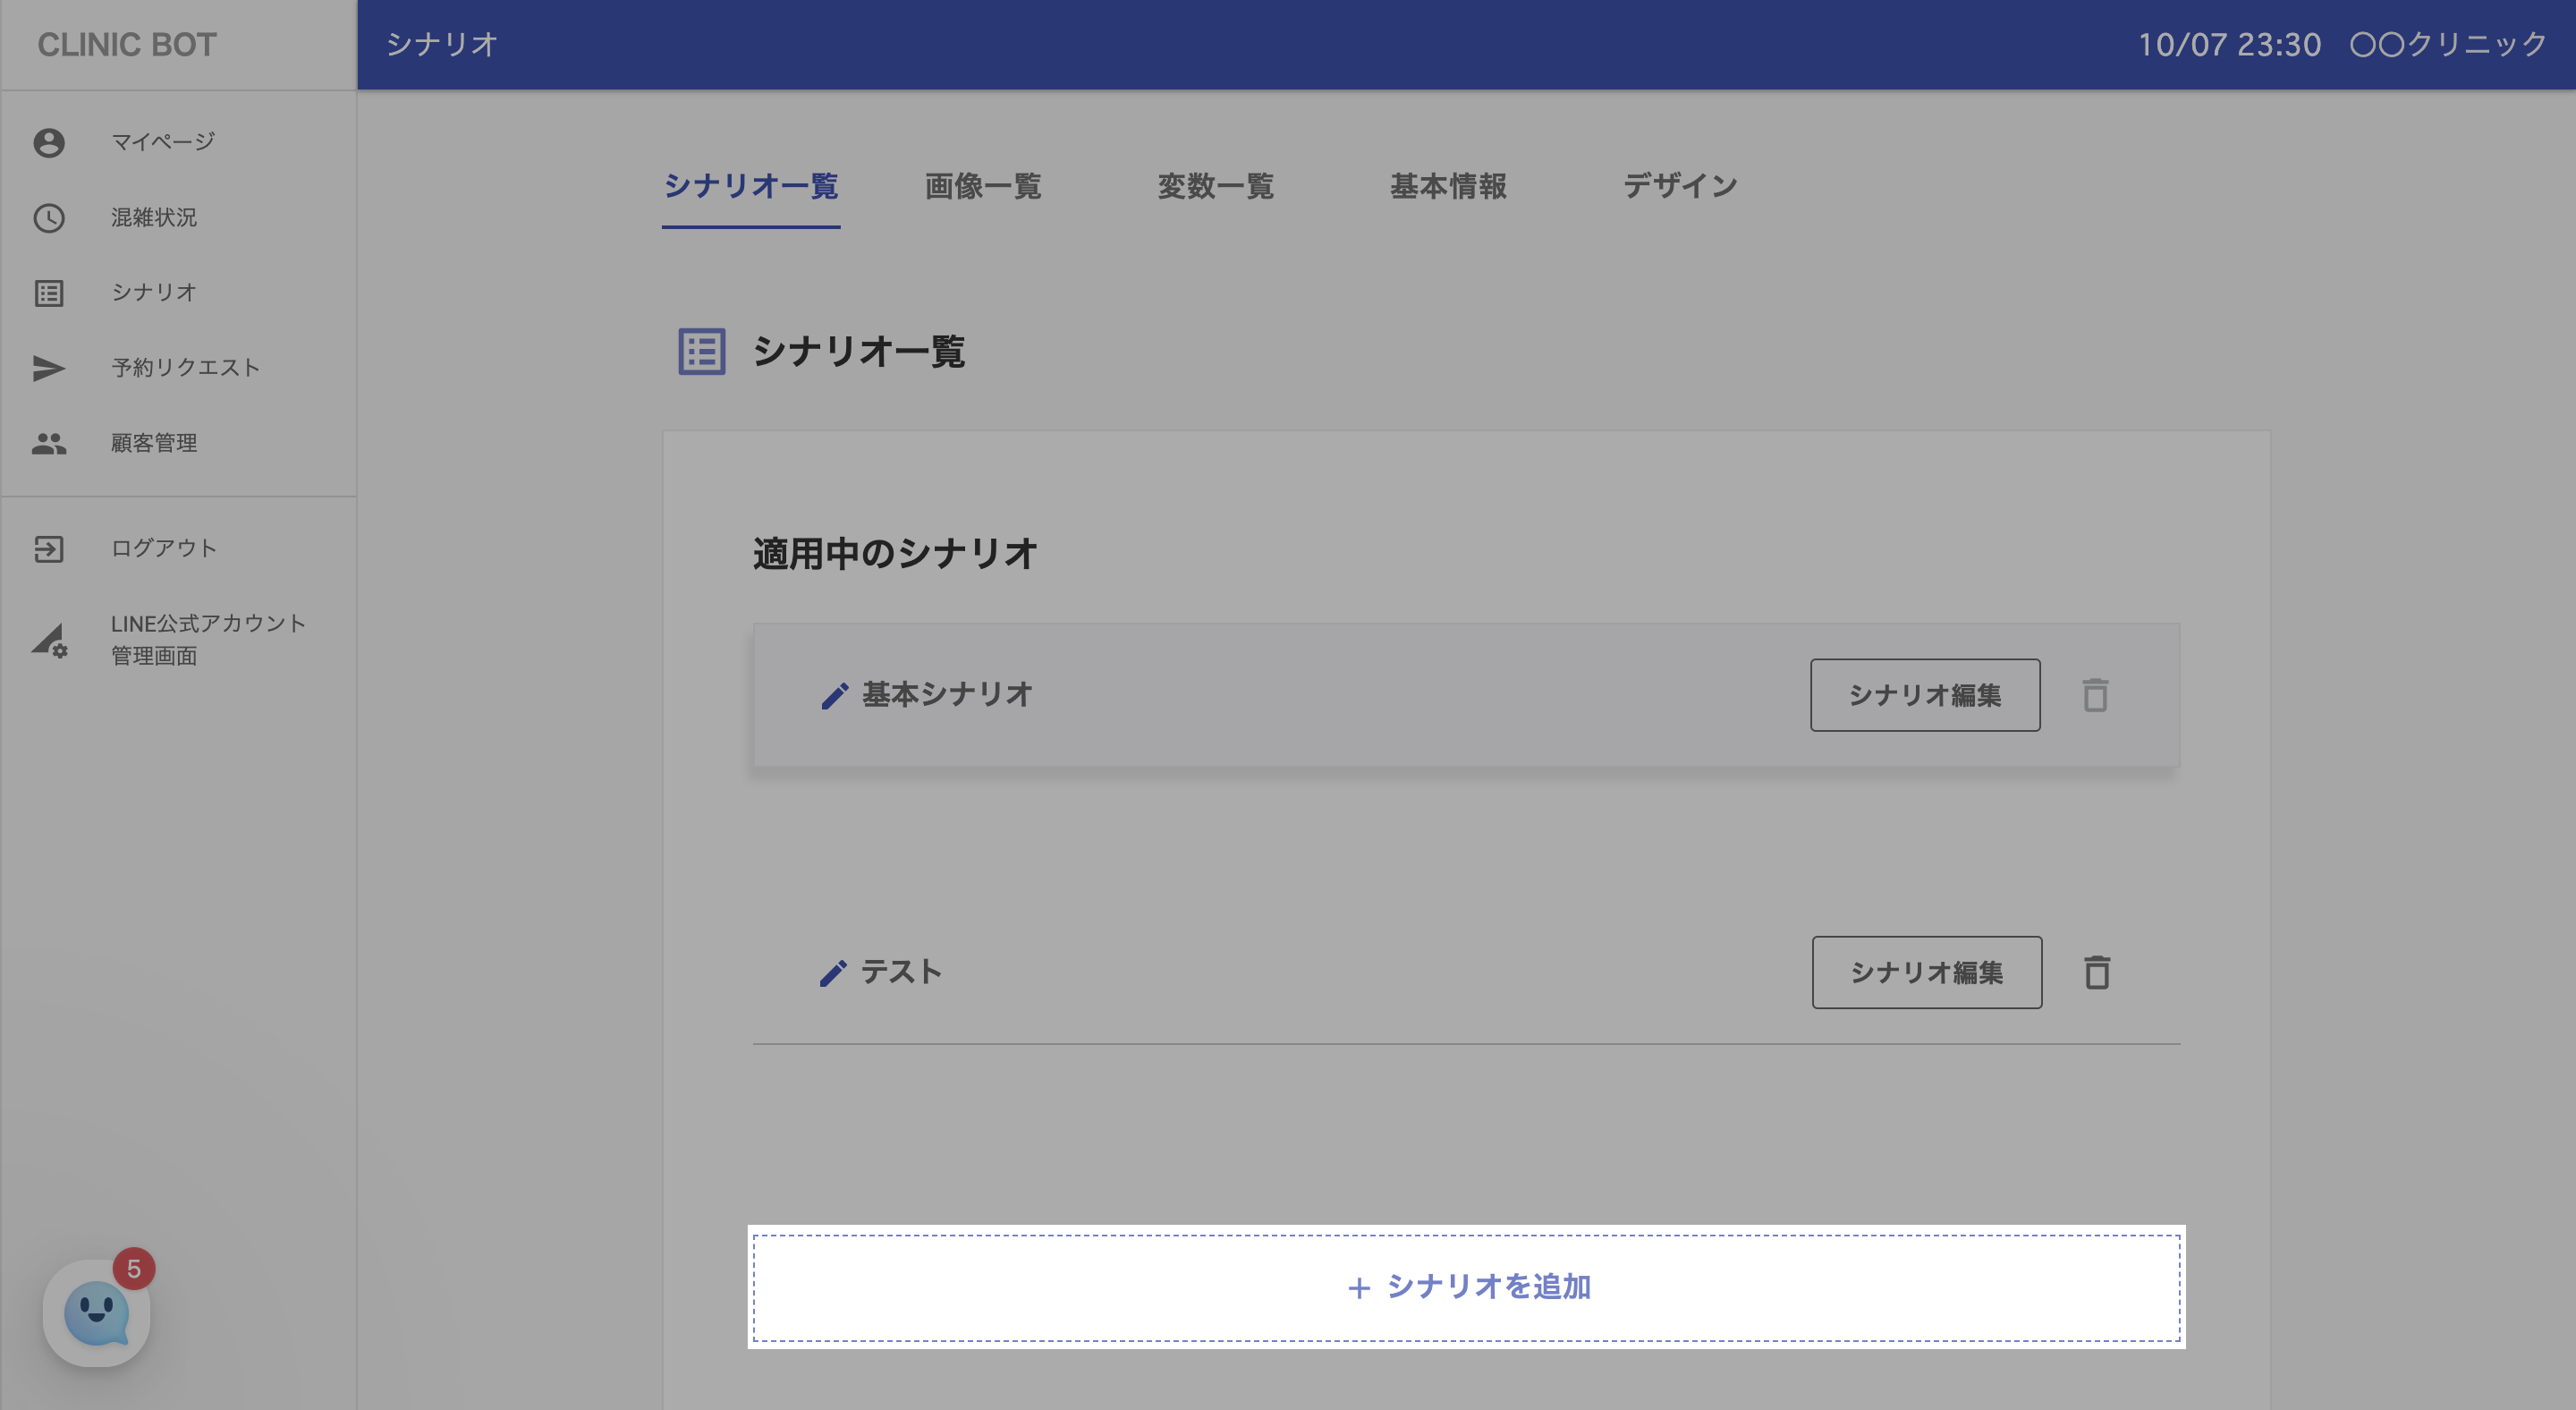Open customer management people icon
The width and height of the screenshot is (2576, 1410).
(x=49, y=443)
